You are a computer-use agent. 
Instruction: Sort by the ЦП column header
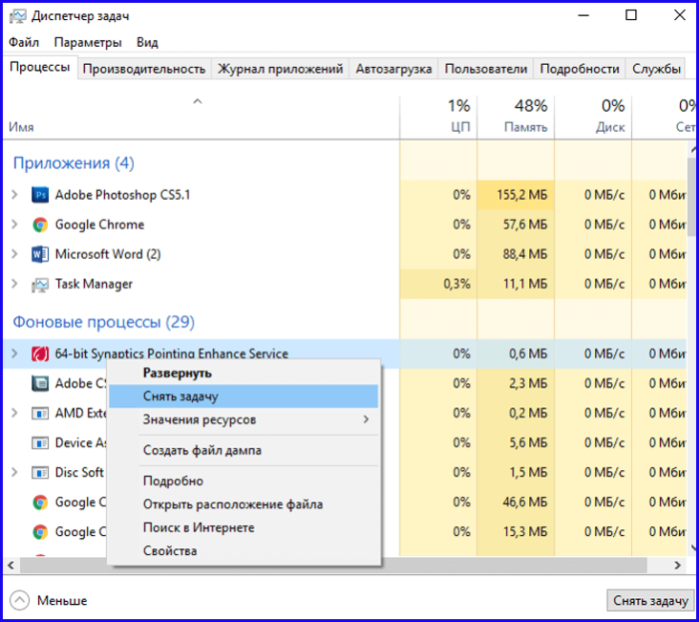click(438, 117)
